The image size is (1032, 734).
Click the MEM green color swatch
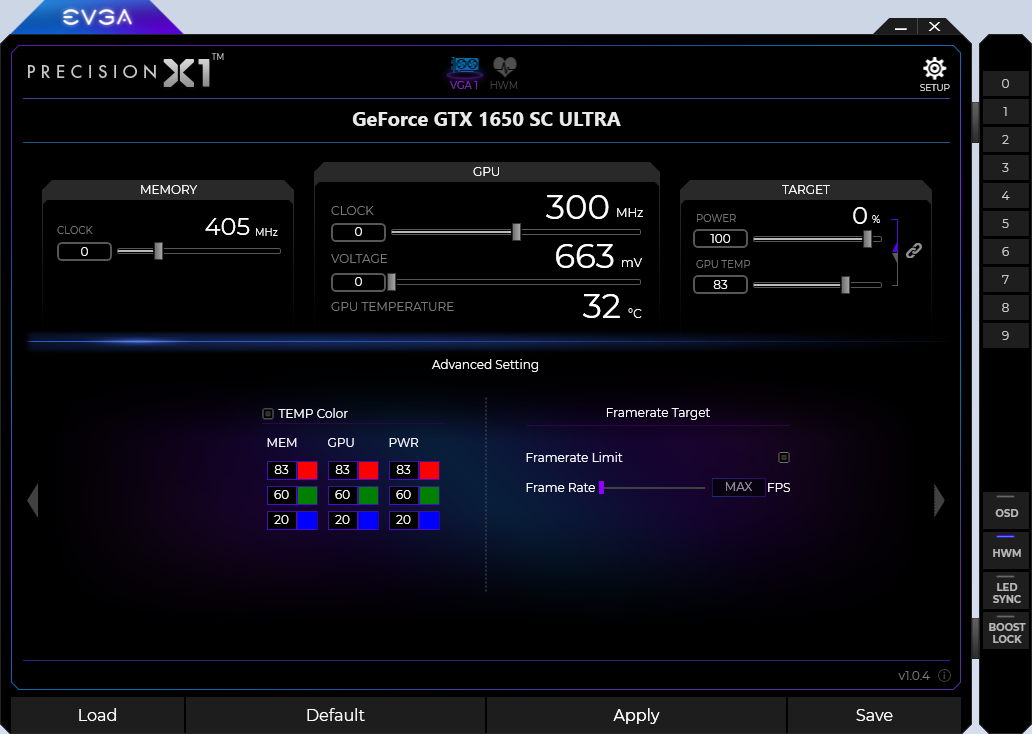(307, 495)
